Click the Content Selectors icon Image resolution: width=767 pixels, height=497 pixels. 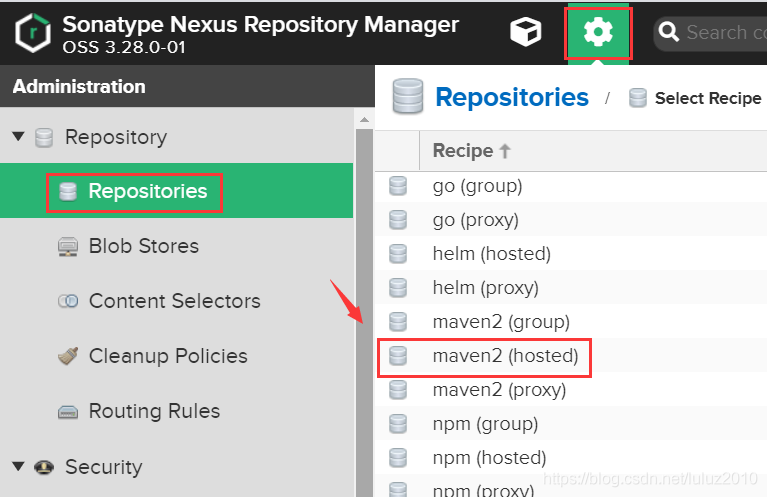point(68,301)
